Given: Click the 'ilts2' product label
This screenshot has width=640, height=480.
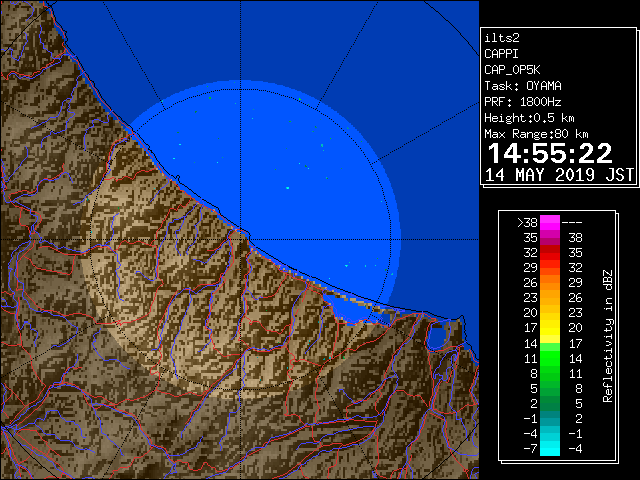Looking at the screenshot, I should pos(502,38).
